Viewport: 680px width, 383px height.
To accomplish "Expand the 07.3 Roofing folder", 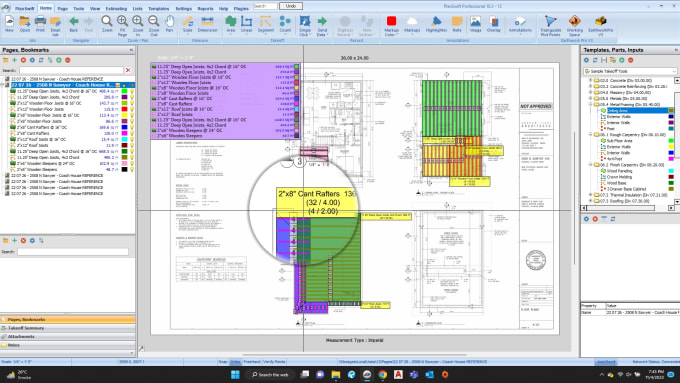I will tap(590, 201).
